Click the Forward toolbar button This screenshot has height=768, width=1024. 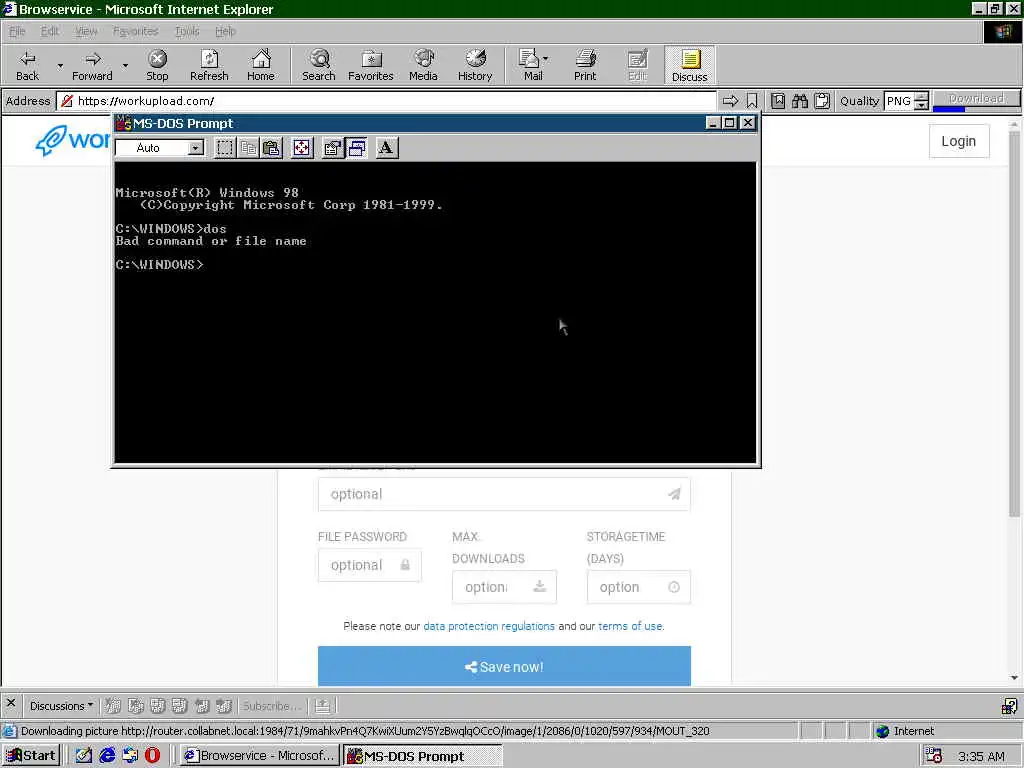92,65
